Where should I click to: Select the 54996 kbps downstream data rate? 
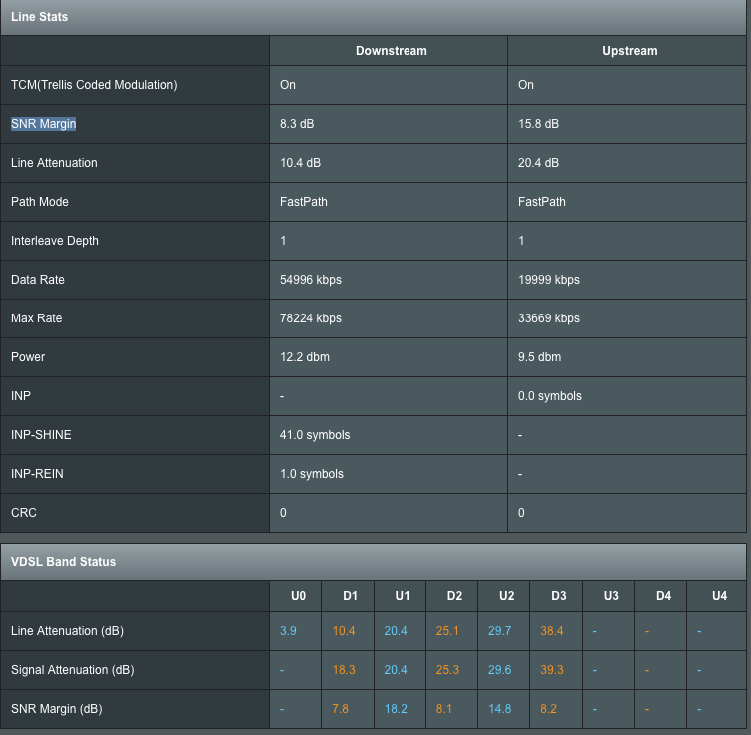(x=311, y=280)
